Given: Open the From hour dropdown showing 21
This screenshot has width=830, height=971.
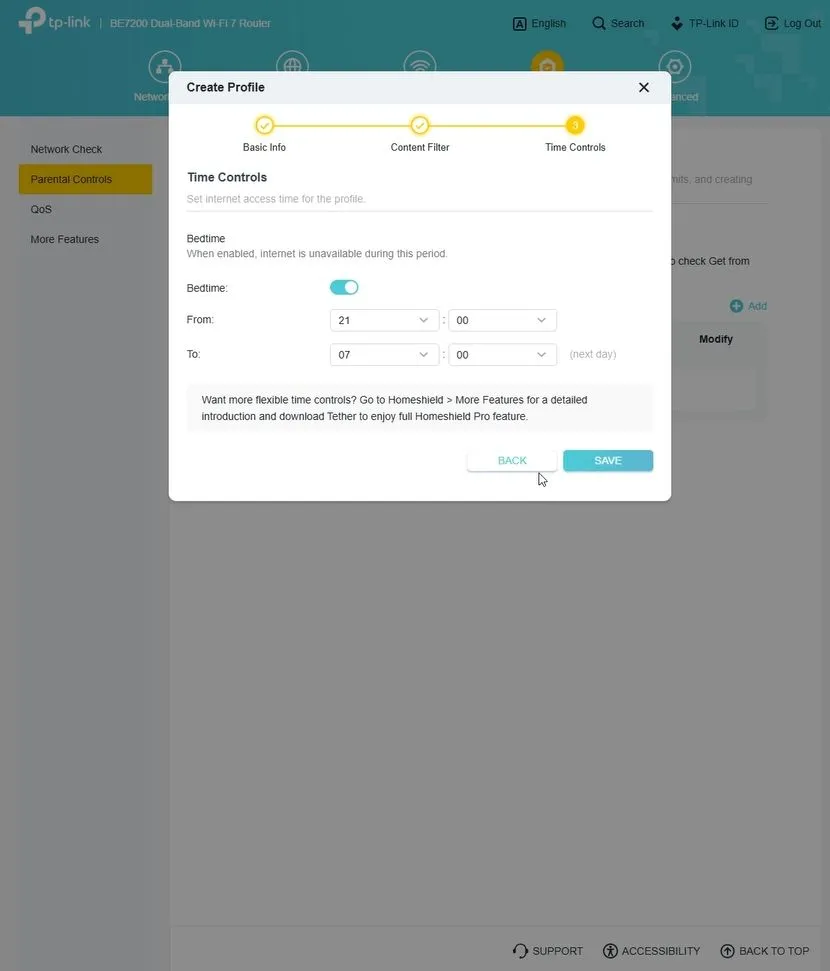Looking at the screenshot, I should [x=384, y=320].
